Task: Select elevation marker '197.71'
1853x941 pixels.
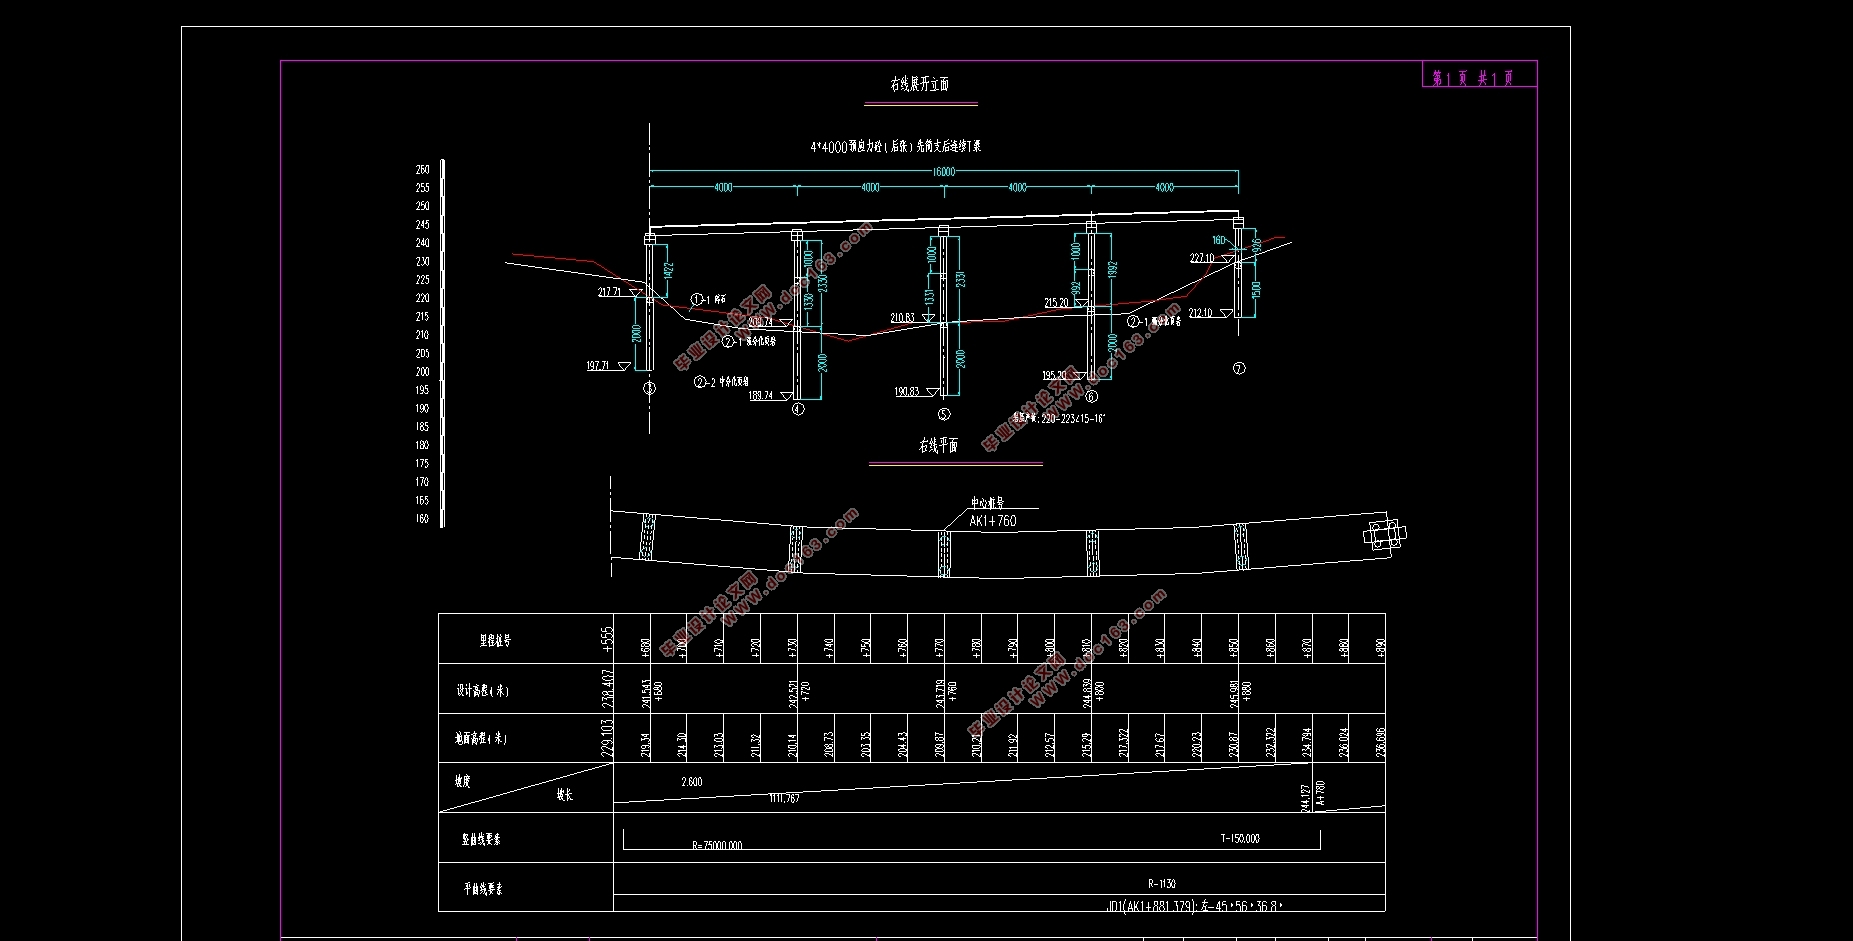Action: tap(598, 366)
